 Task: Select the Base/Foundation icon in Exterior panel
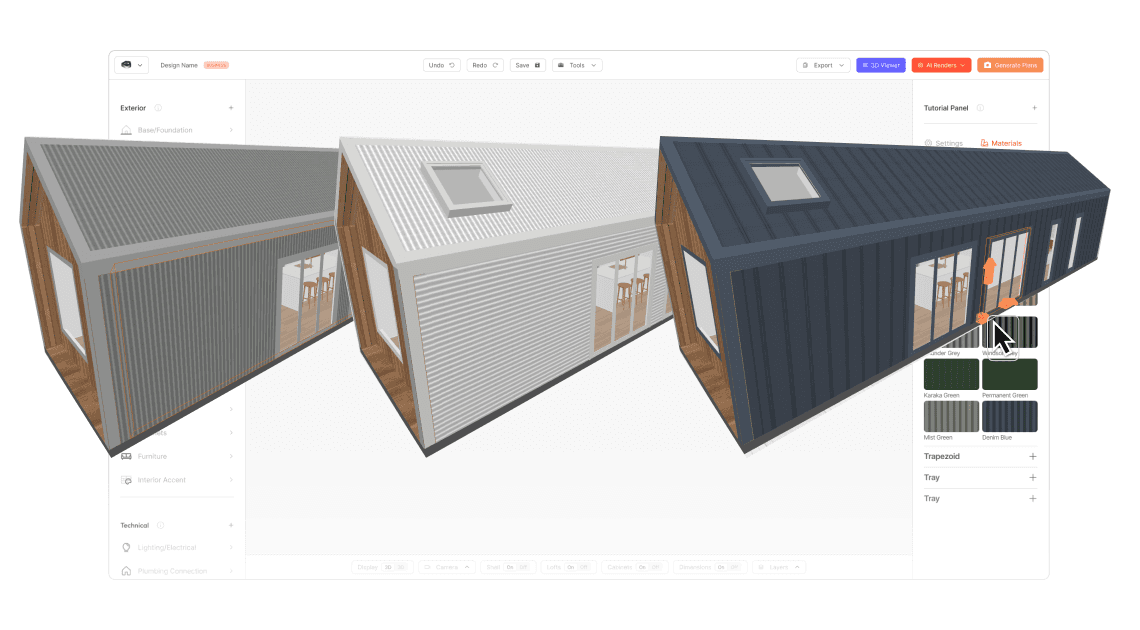coord(125,130)
